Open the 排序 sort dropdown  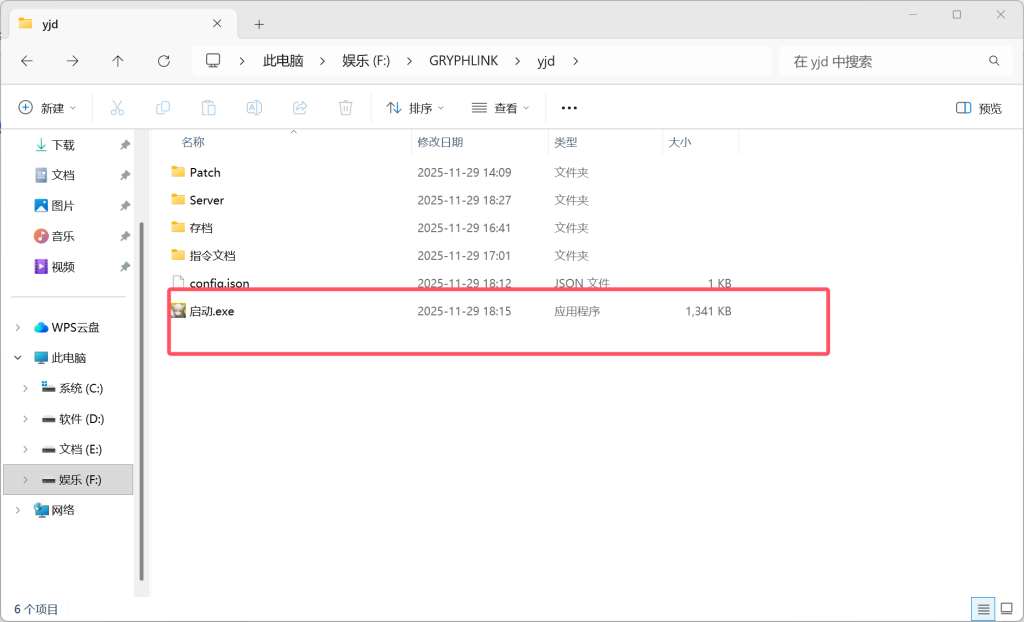(414, 107)
